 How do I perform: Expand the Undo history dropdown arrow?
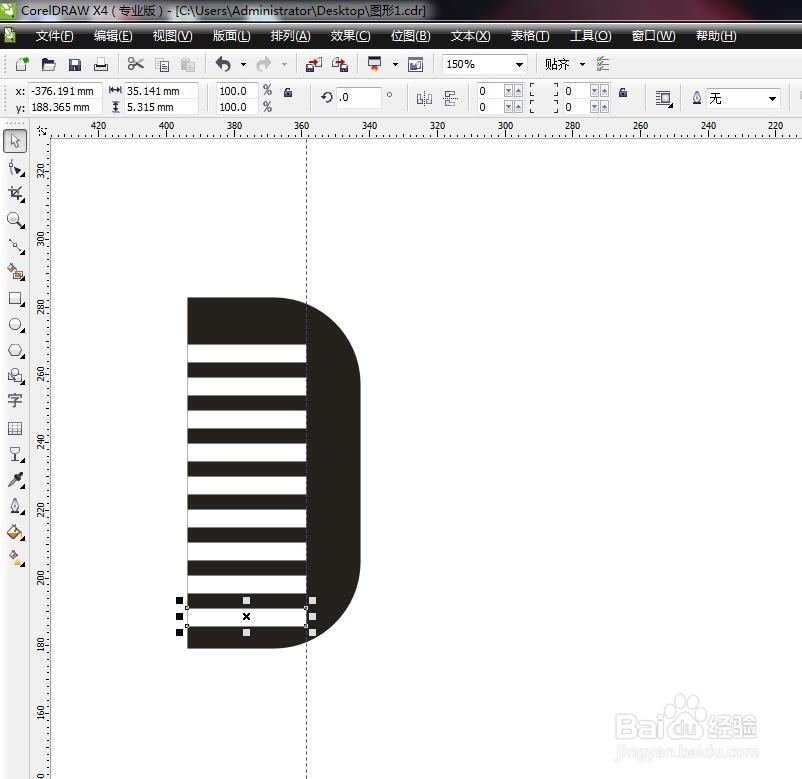pyautogui.click(x=243, y=64)
